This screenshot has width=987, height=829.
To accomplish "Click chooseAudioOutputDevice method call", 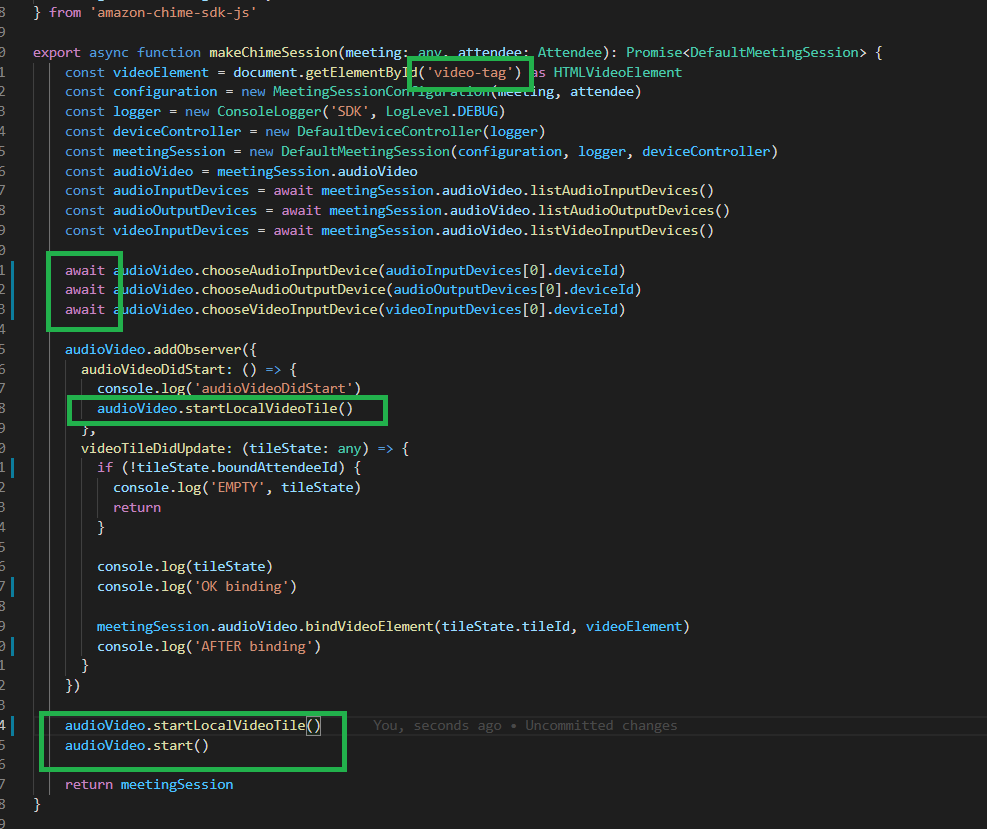I will [293, 290].
